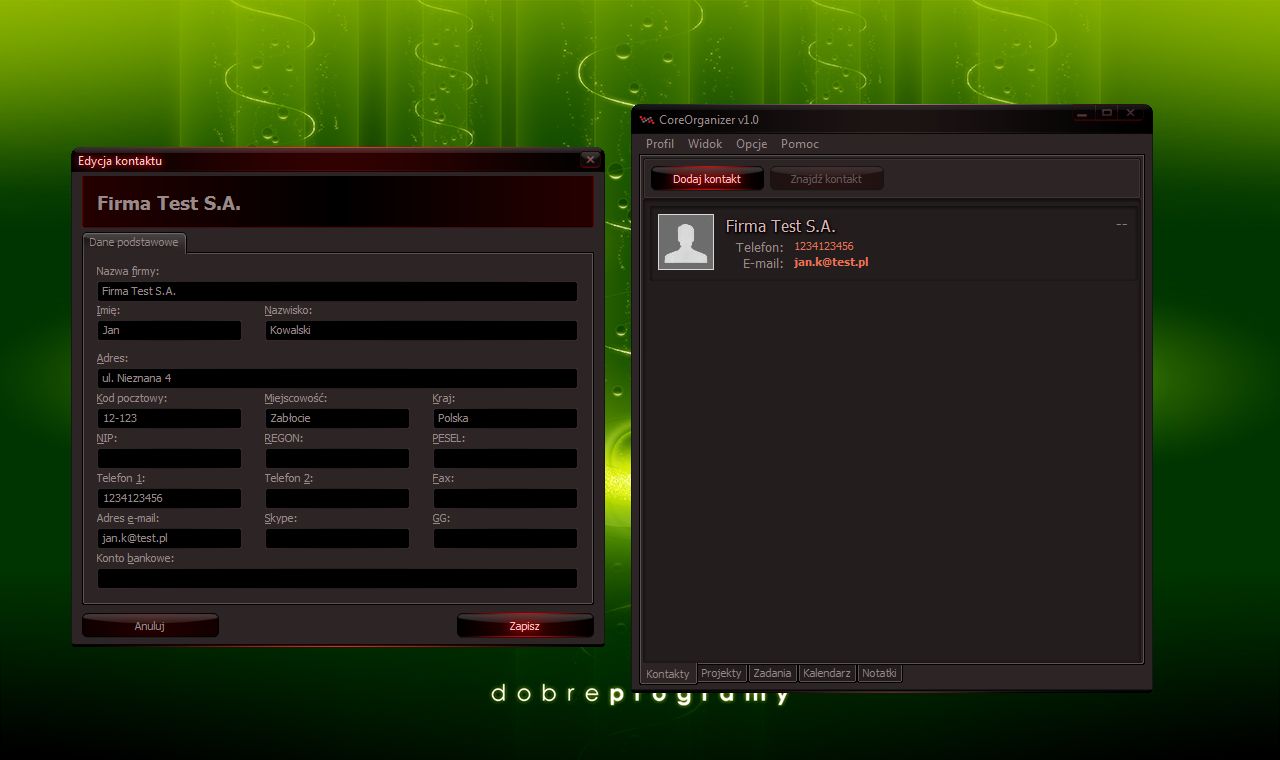Click the Znajdź kontakt button
The image size is (1280, 760).
[x=826, y=179]
